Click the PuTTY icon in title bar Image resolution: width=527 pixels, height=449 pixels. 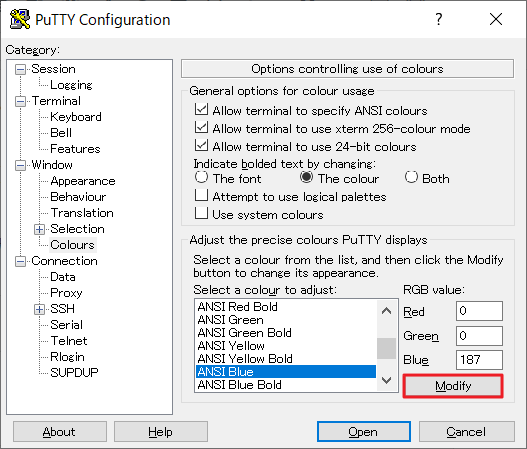pyautogui.click(x=19, y=19)
